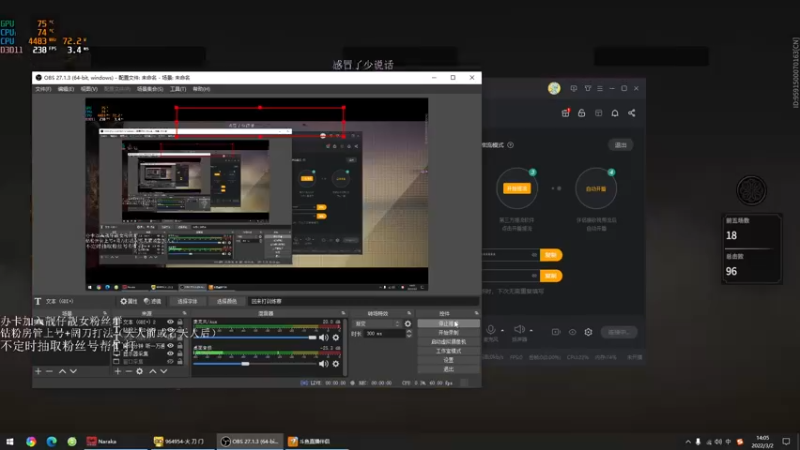800x450 pixels.
Task: Open settings gear in Douyu bottom bar
Action: pos(588,332)
